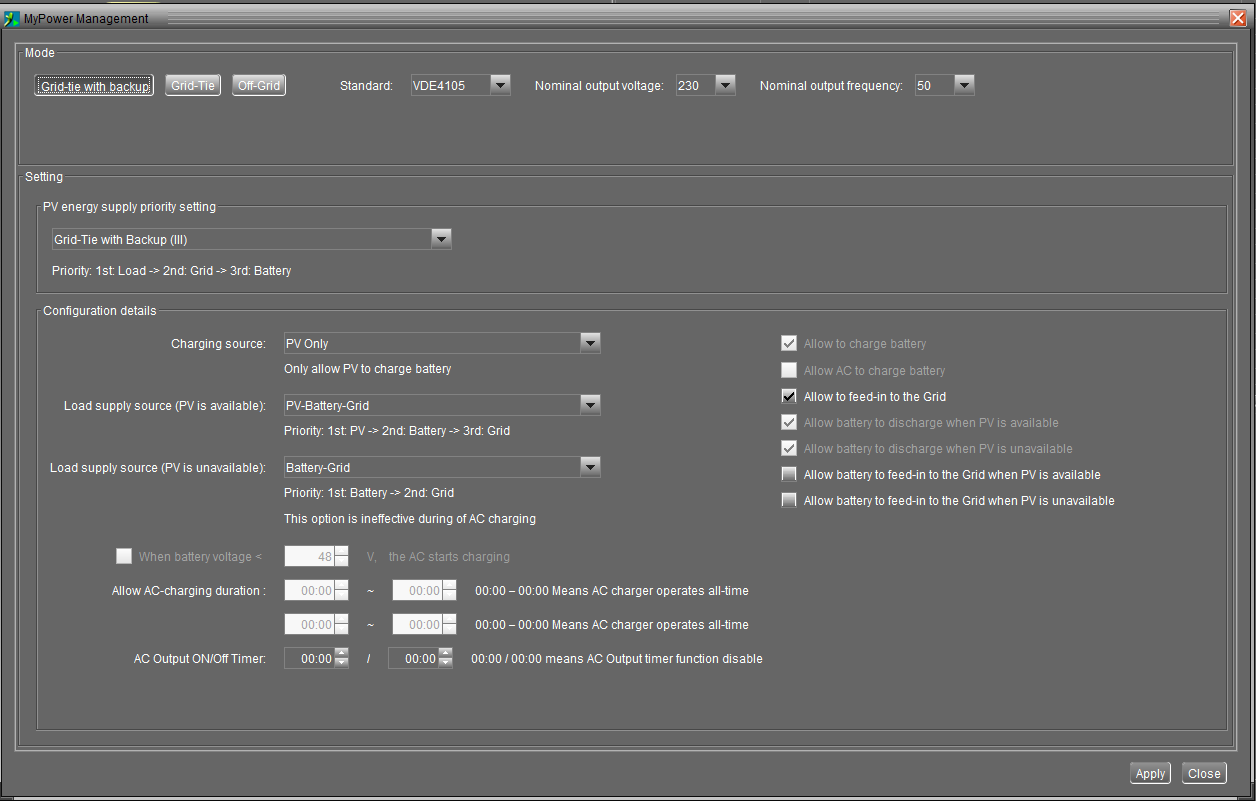This screenshot has width=1256, height=801.
Task: Select Grid-tie with backup mode
Action: point(94,86)
